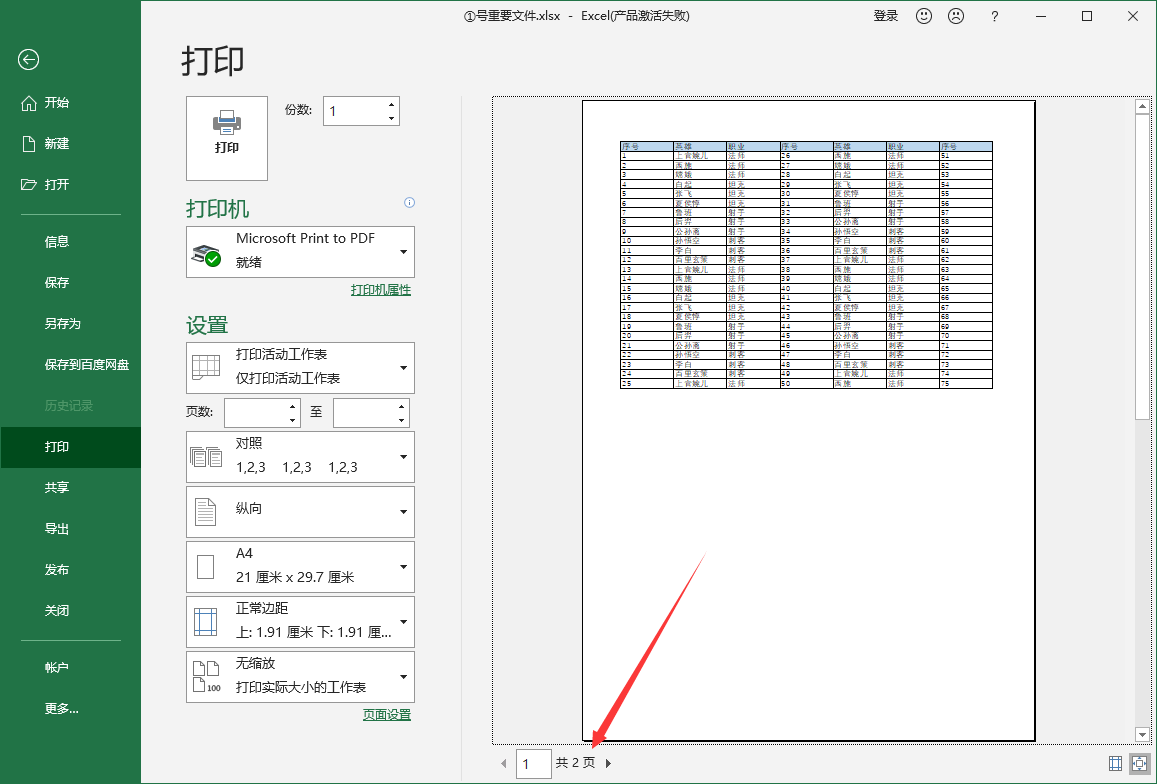Screen dimensions: 1157x784
Task: Click the printer icon Print button
Action: [x=227, y=138]
